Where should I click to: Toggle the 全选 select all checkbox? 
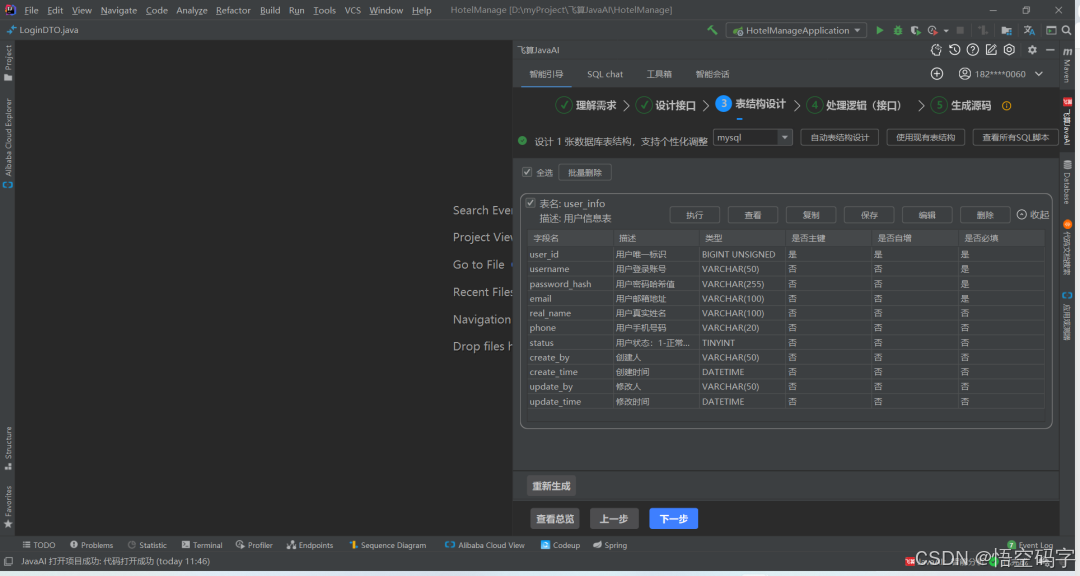coord(527,172)
